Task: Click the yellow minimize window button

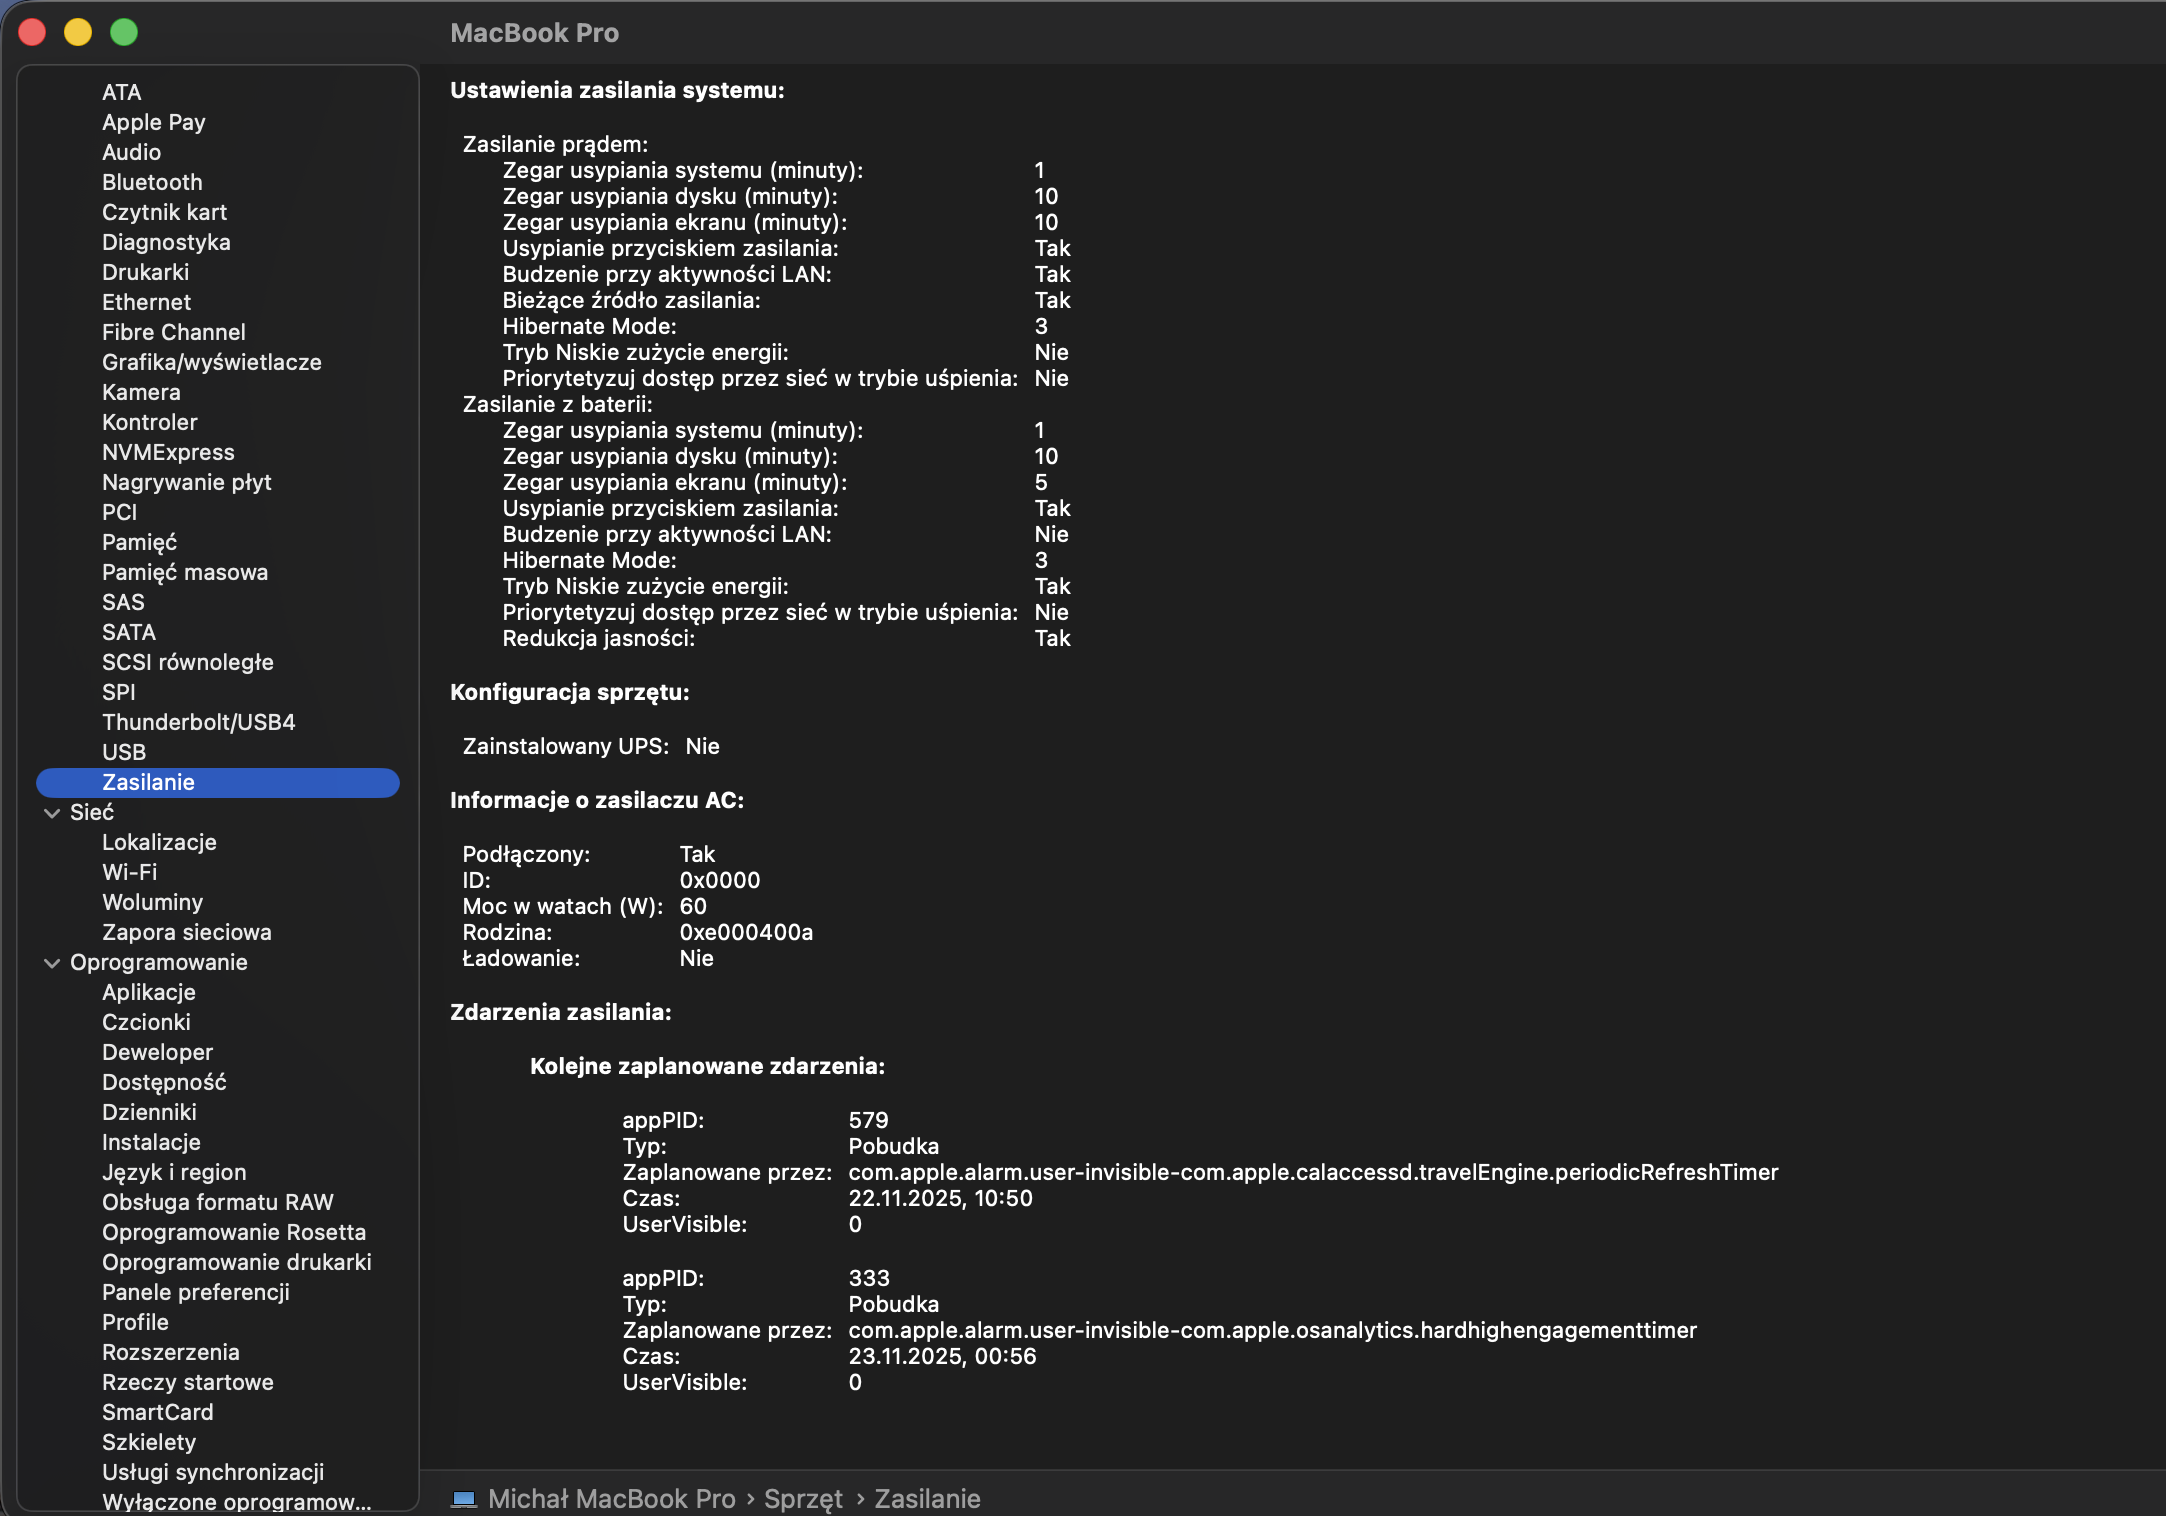Action: 78,32
